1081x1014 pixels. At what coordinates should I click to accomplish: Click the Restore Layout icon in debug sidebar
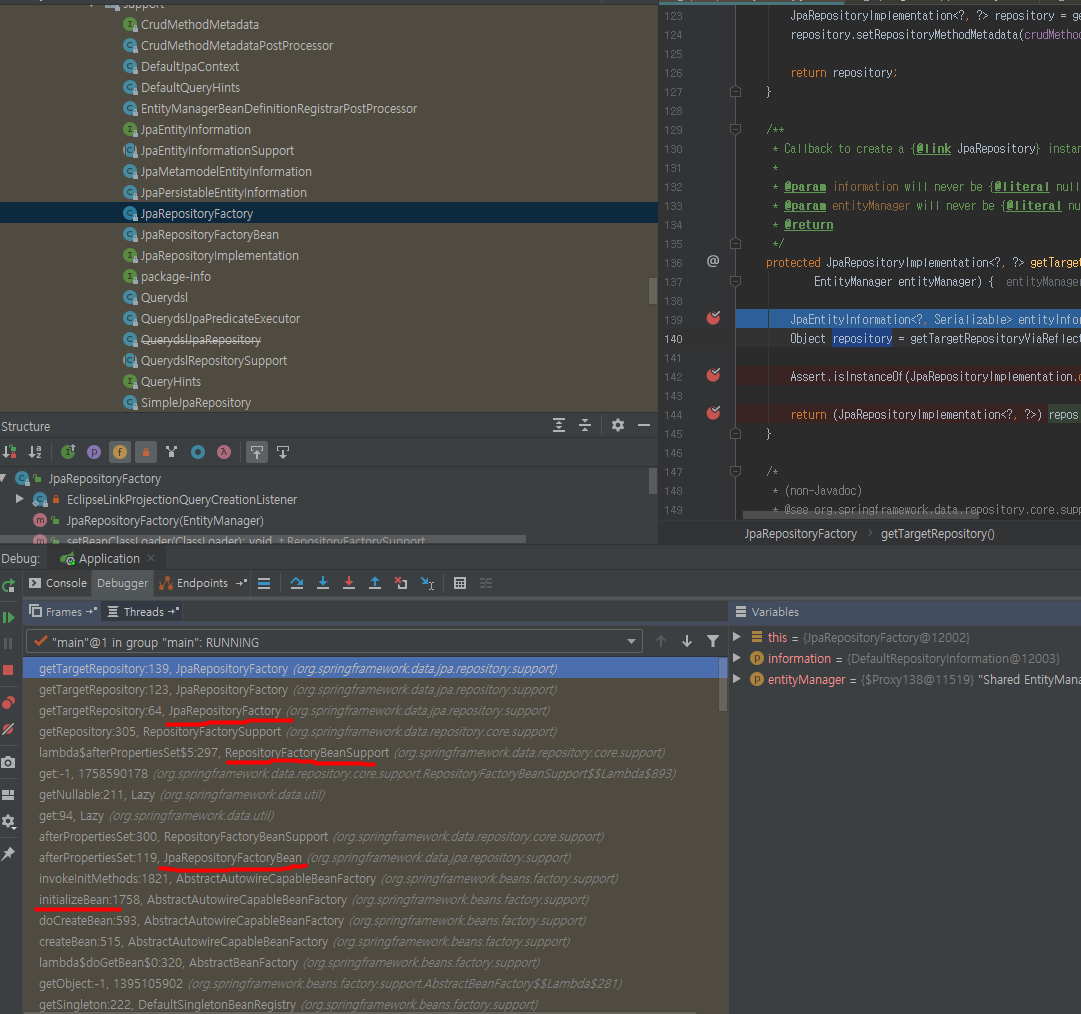[8, 795]
